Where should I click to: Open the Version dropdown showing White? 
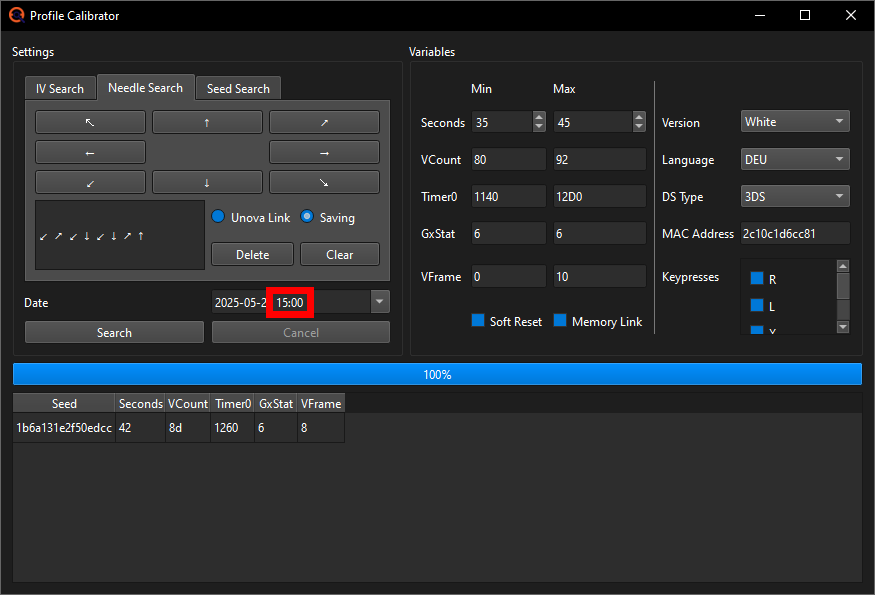pos(794,121)
